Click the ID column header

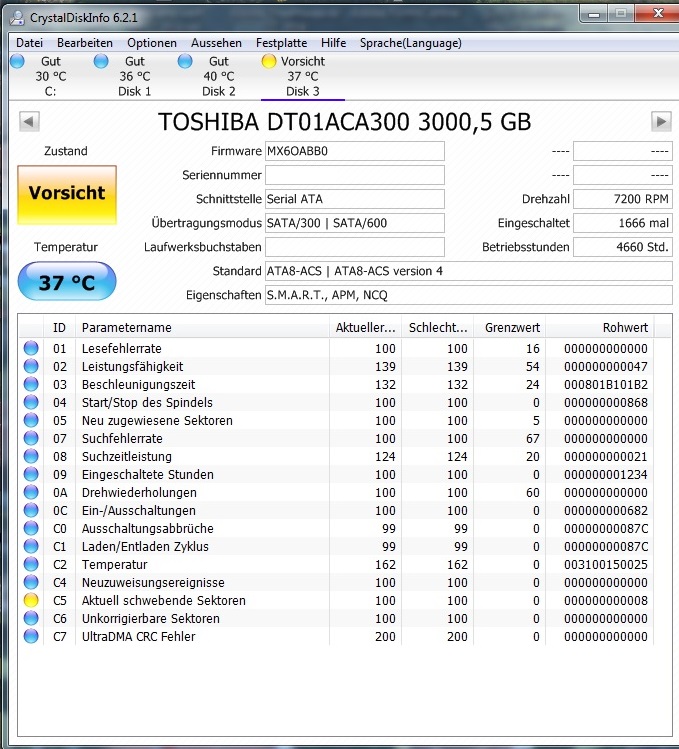pyautogui.click(x=59, y=328)
